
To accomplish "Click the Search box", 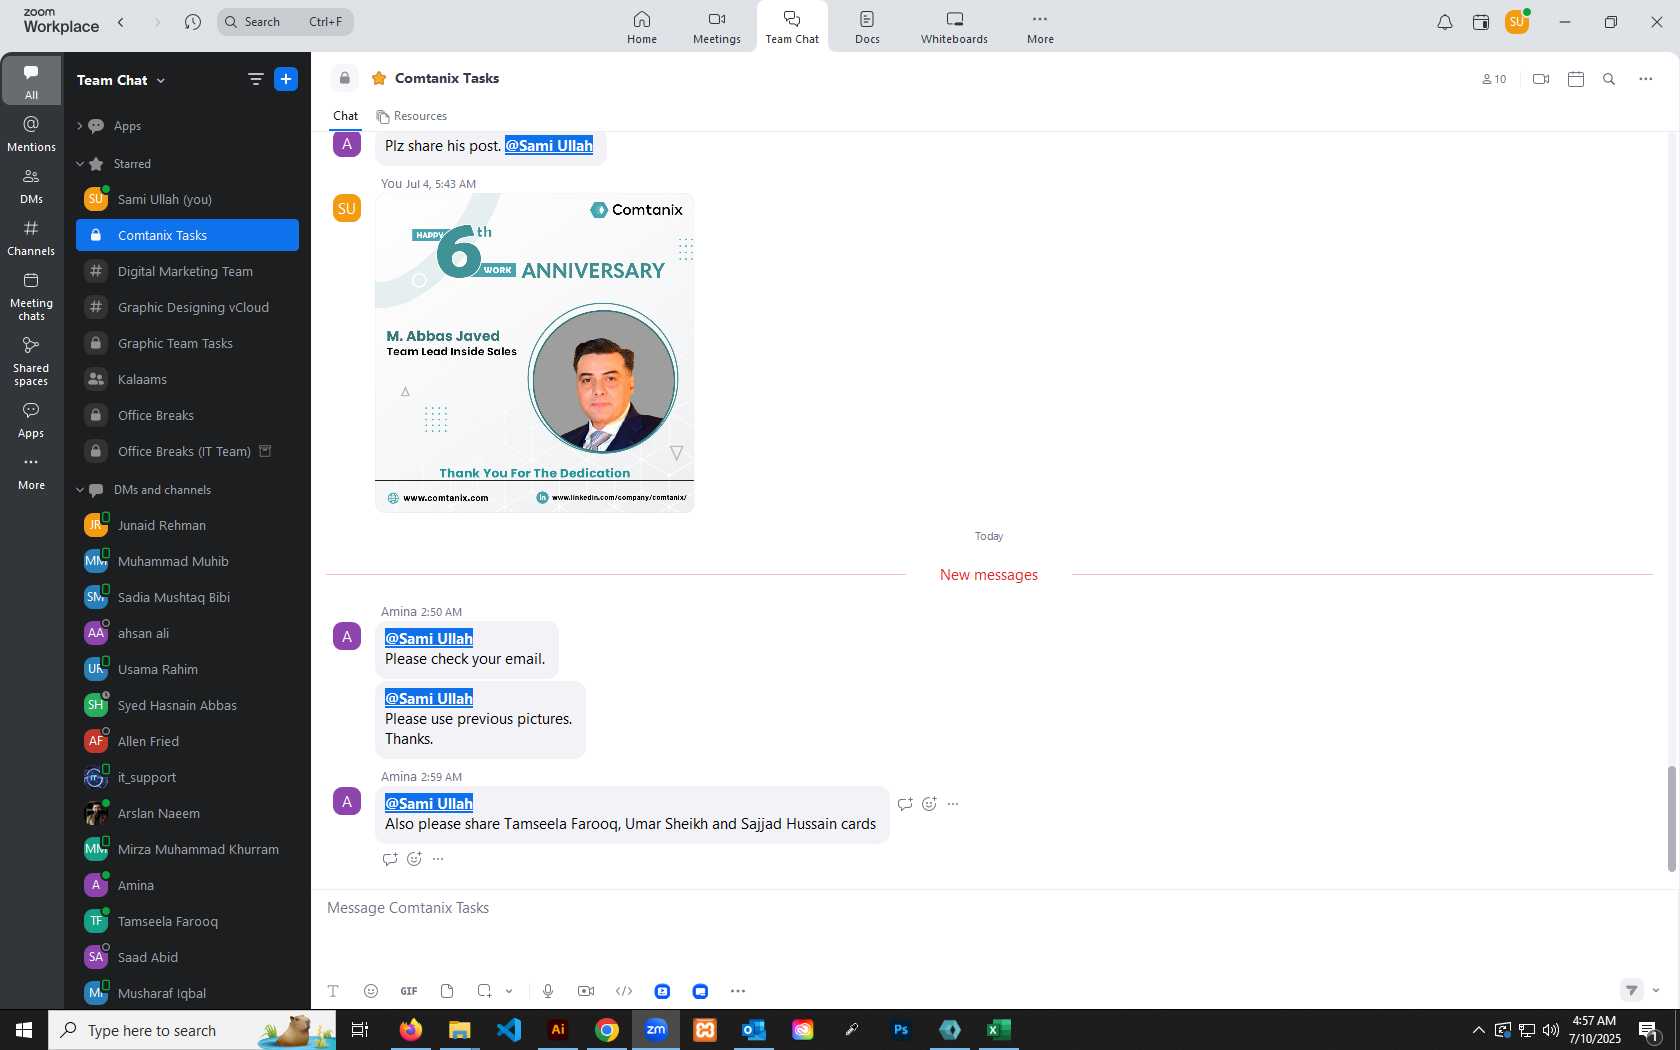I will click(285, 22).
